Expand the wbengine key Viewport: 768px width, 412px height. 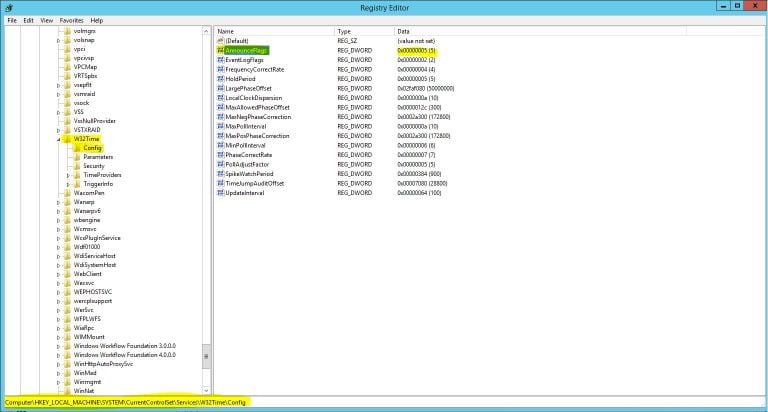(59, 220)
